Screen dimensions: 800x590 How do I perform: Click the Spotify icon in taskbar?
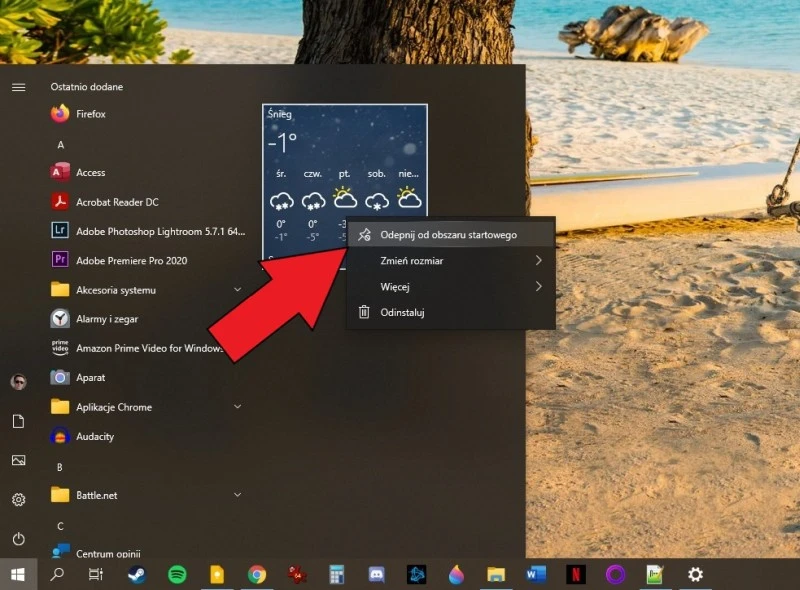(177, 574)
